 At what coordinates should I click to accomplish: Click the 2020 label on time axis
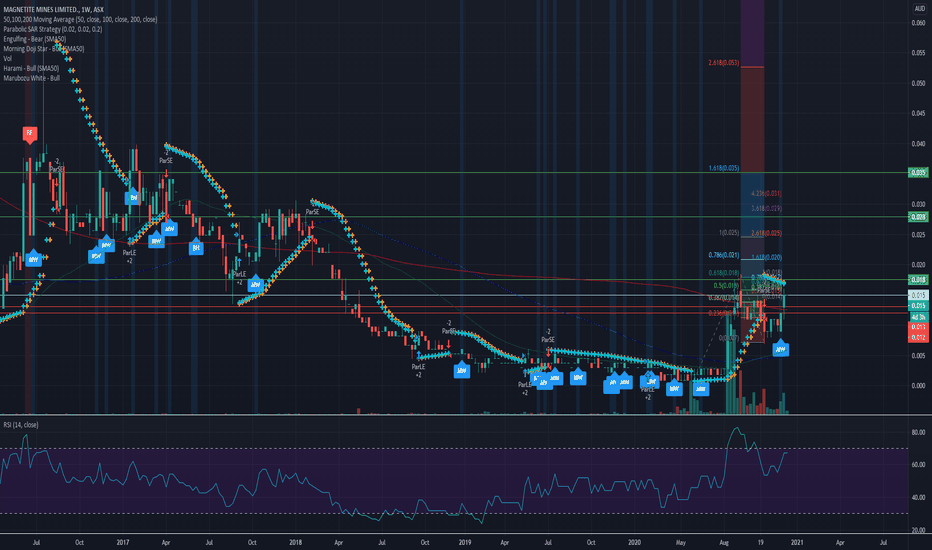point(635,542)
